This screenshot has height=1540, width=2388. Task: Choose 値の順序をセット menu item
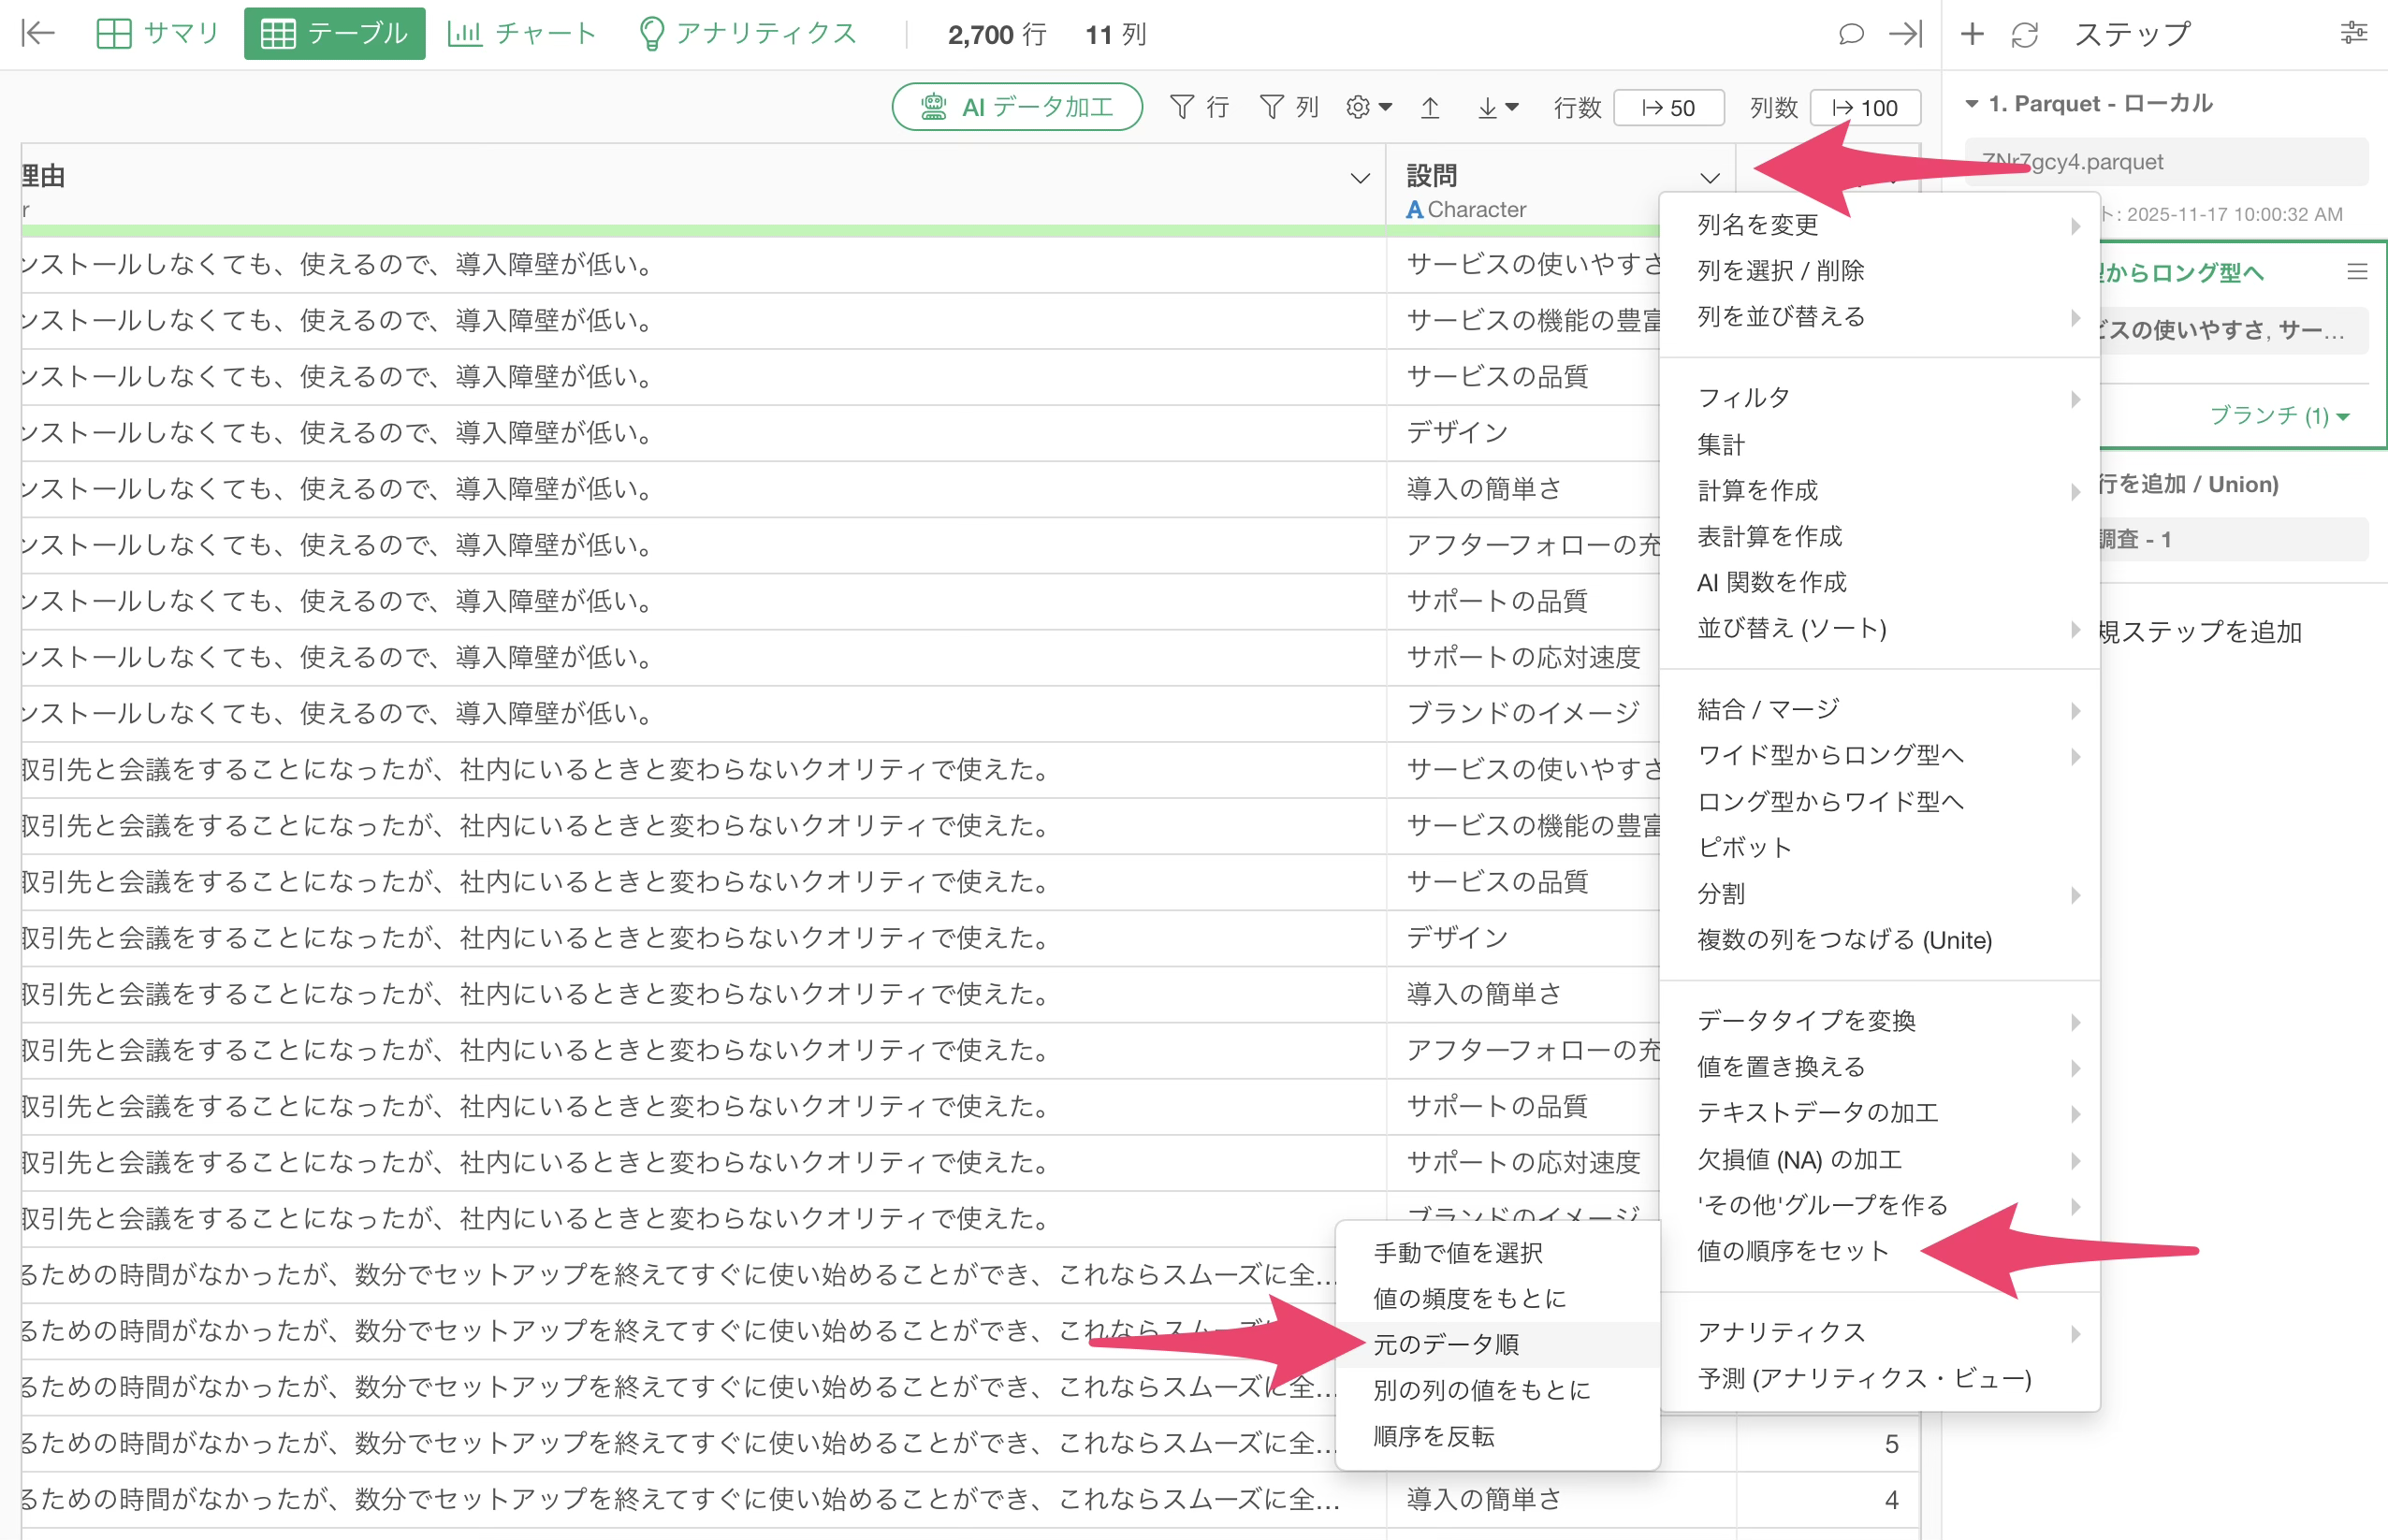click(x=1792, y=1251)
